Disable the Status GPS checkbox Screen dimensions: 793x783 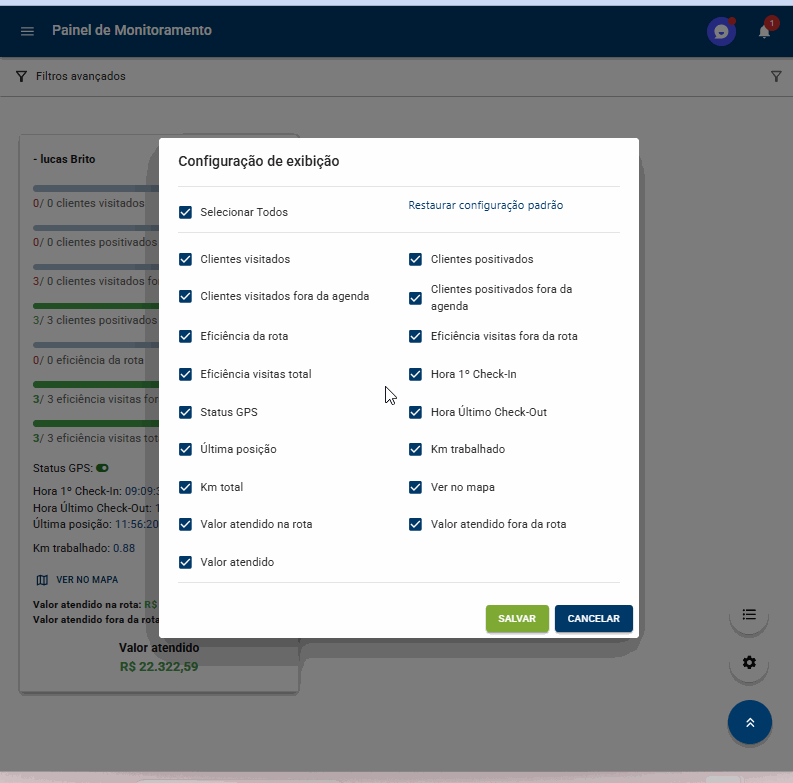coord(185,412)
